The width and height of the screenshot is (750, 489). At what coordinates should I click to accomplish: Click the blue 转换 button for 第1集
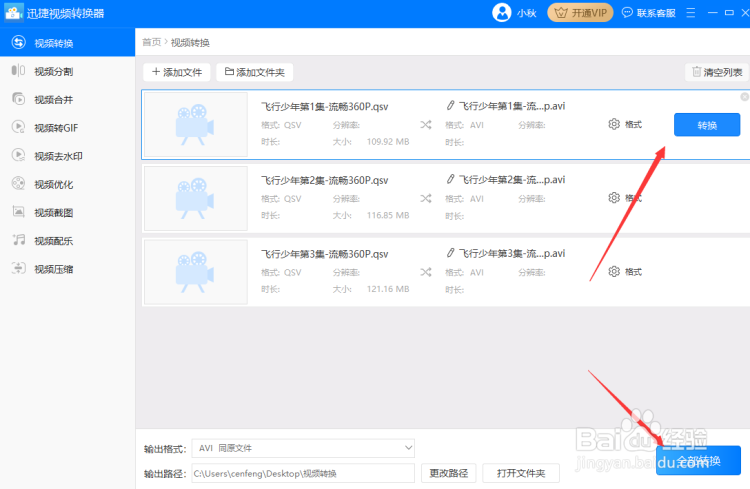tap(706, 125)
